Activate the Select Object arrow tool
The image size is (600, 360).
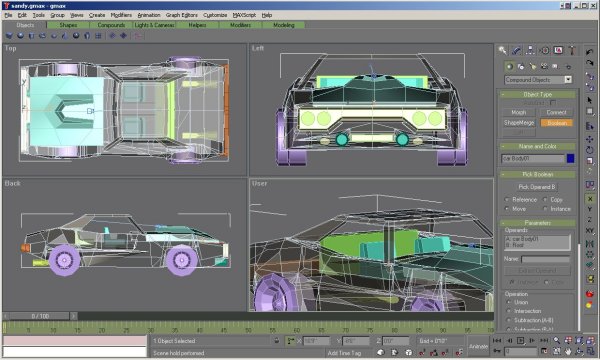tap(590, 100)
